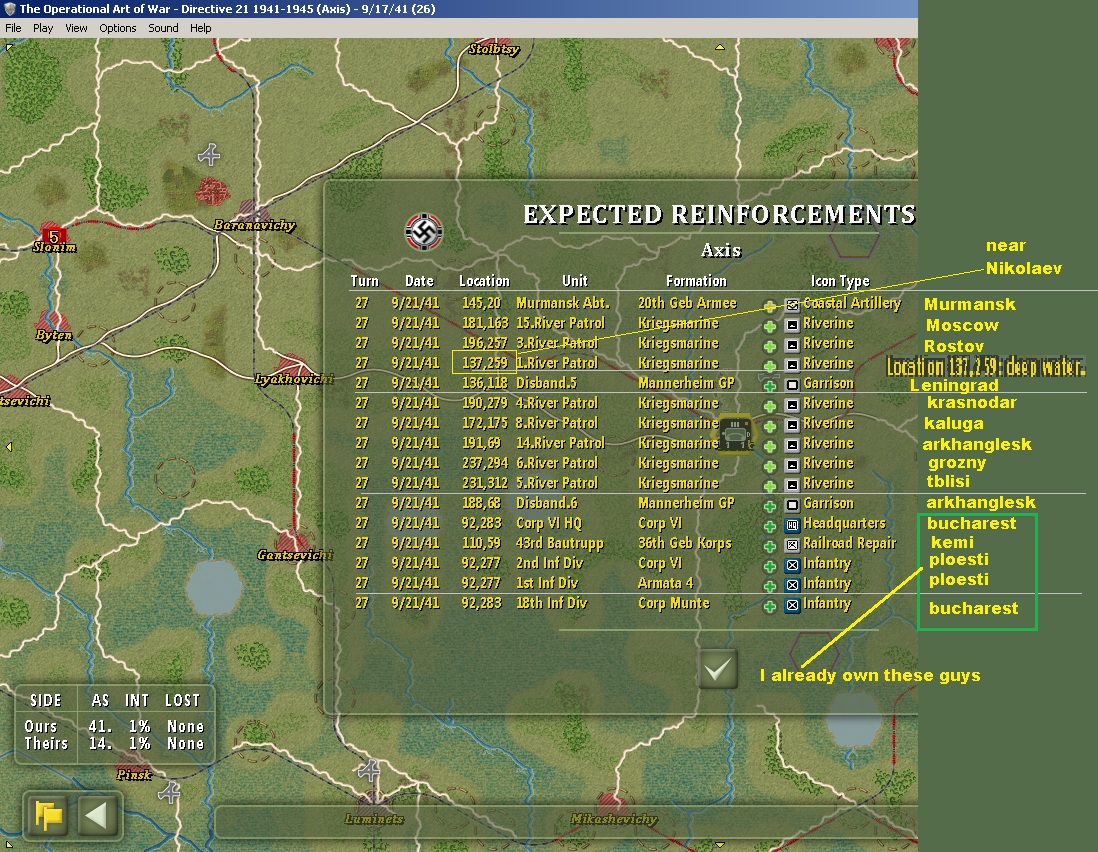Open the Play menu

[x=43, y=28]
